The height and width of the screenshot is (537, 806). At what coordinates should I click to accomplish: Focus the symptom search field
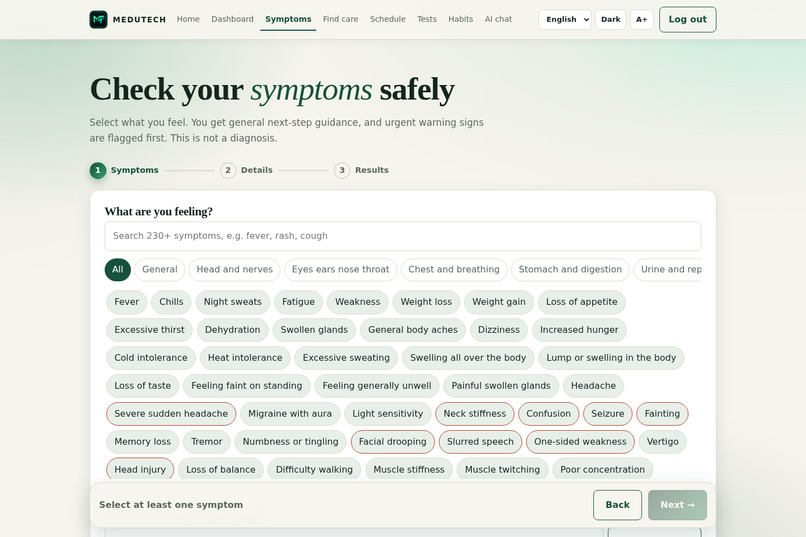coord(402,236)
